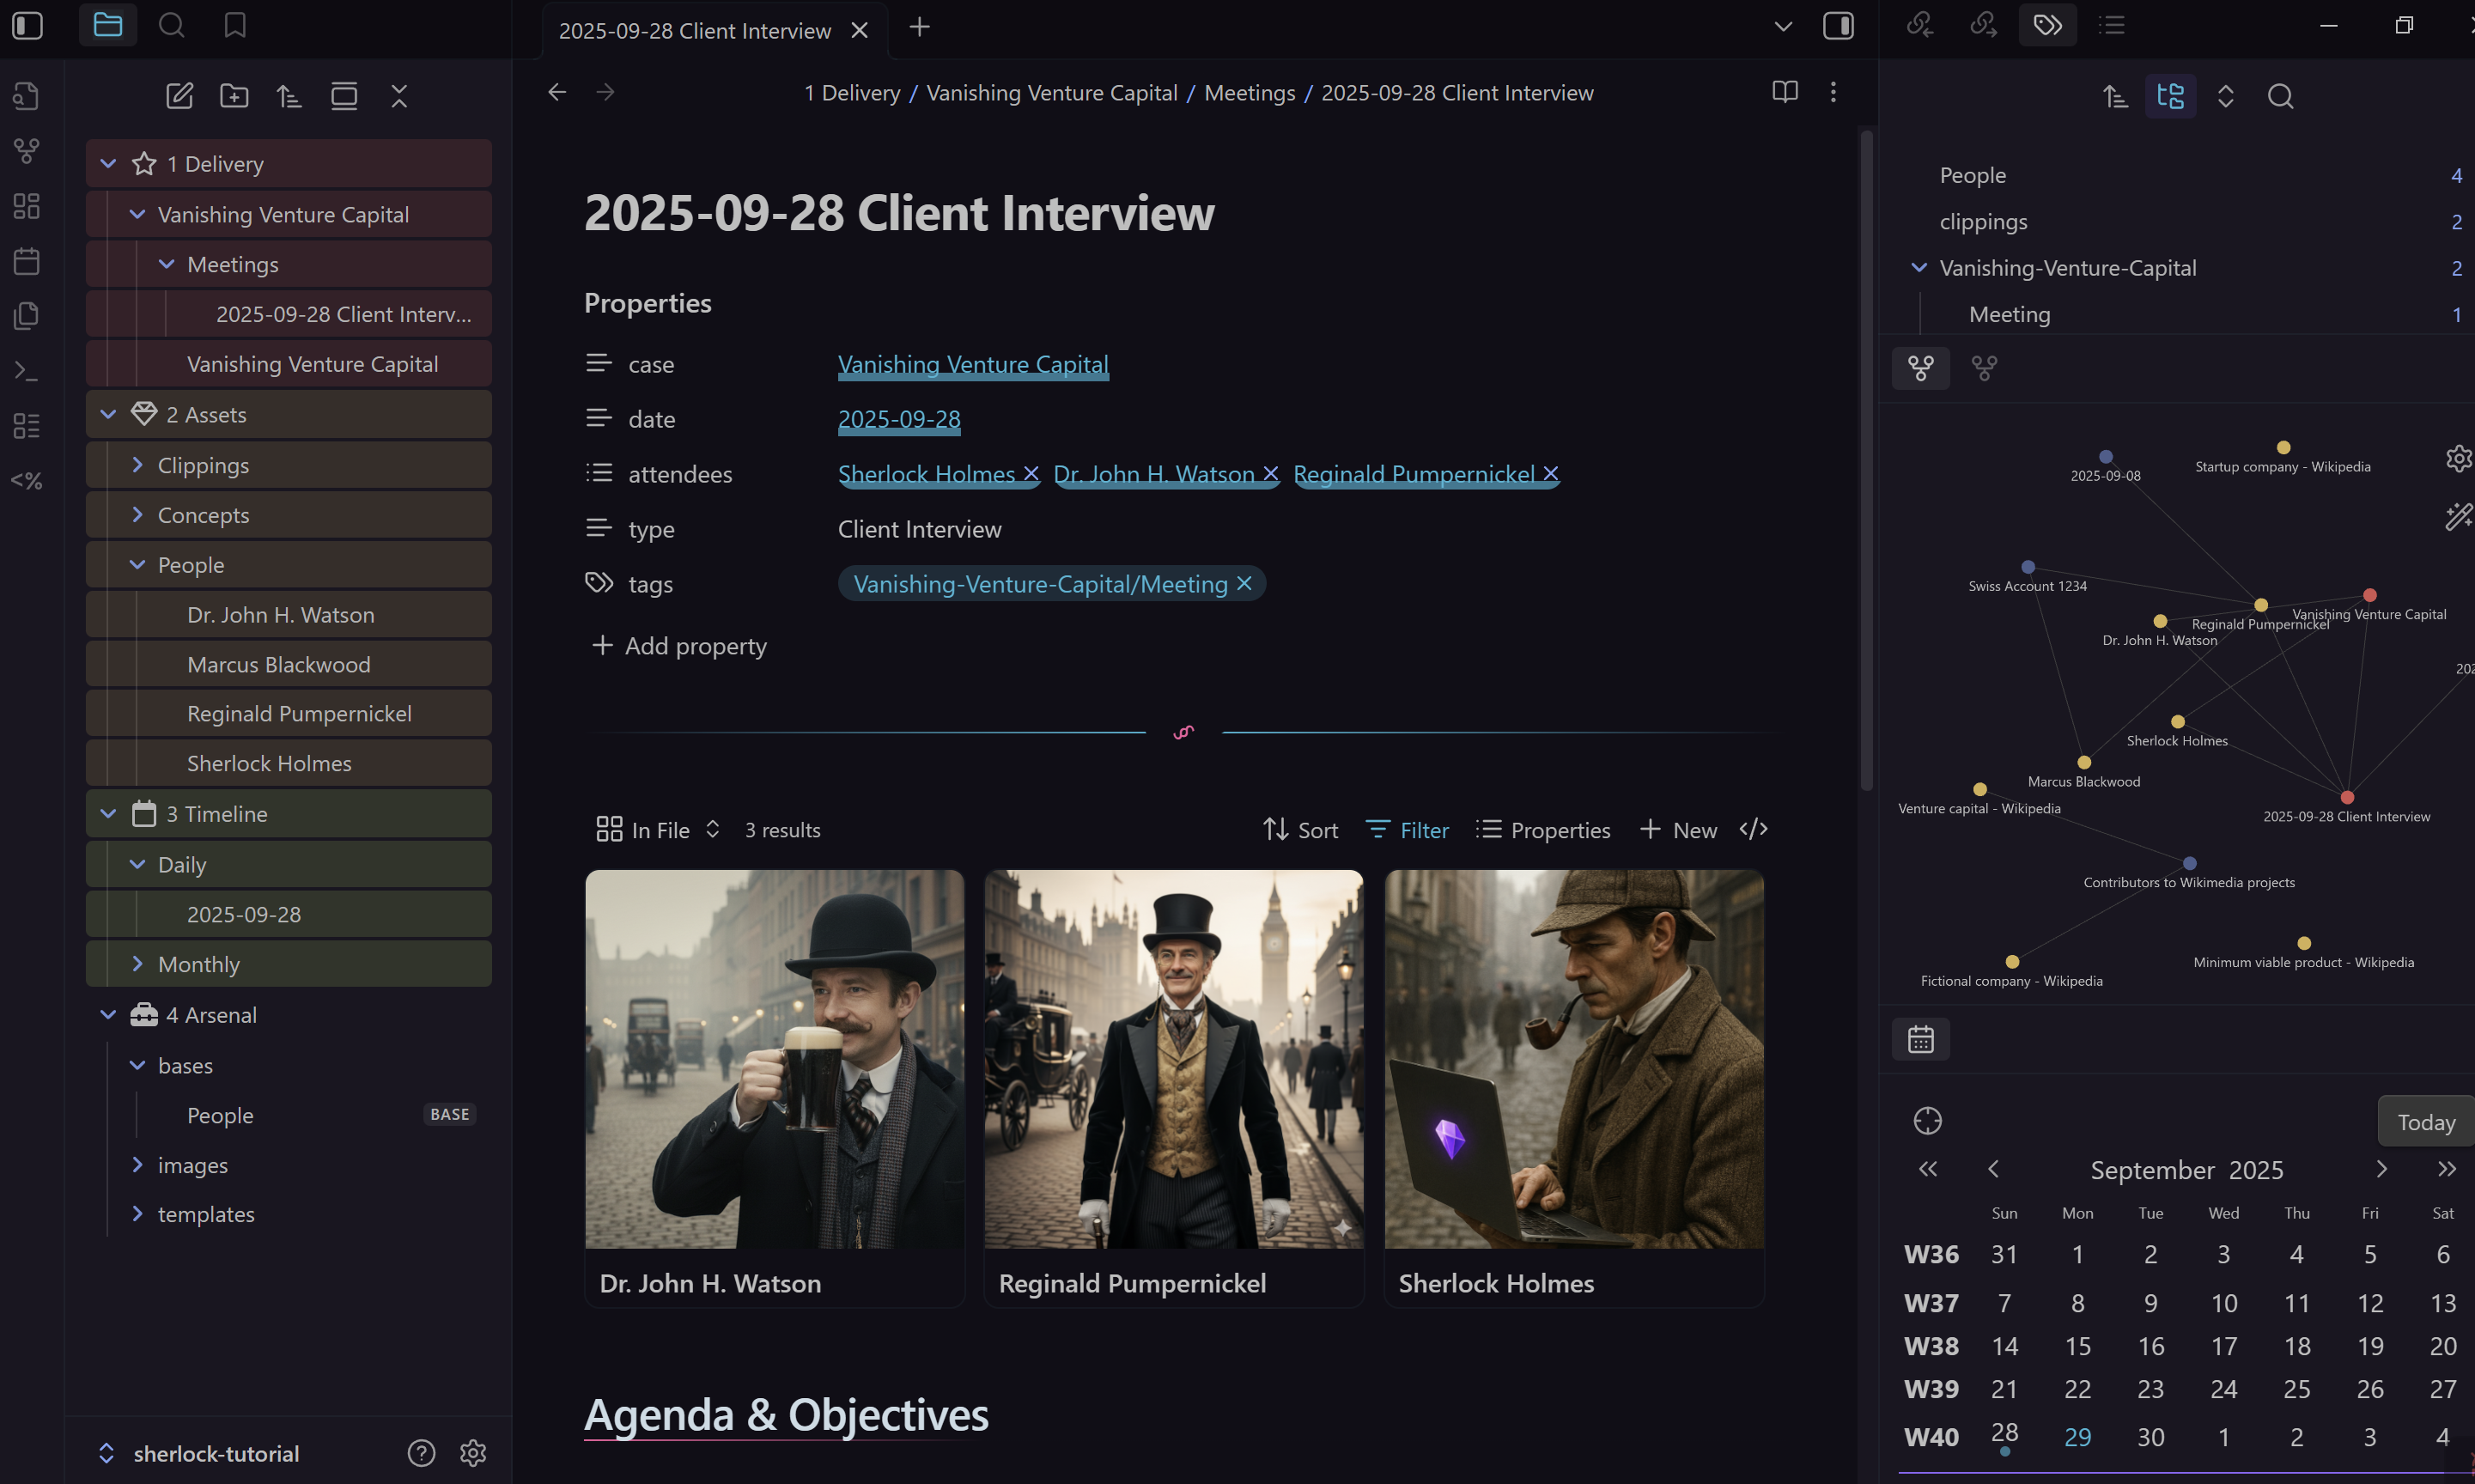Open the daily note calendar icon in left ribbon
Image resolution: width=2475 pixels, height=1484 pixels.
pyautogui.click(x=25, y=260)
